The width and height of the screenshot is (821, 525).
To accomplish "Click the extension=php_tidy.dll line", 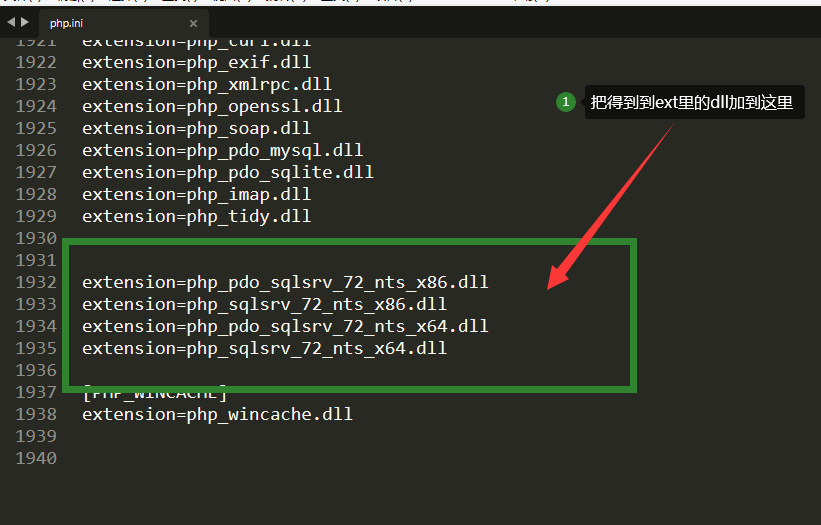I will tap(196, 216).
